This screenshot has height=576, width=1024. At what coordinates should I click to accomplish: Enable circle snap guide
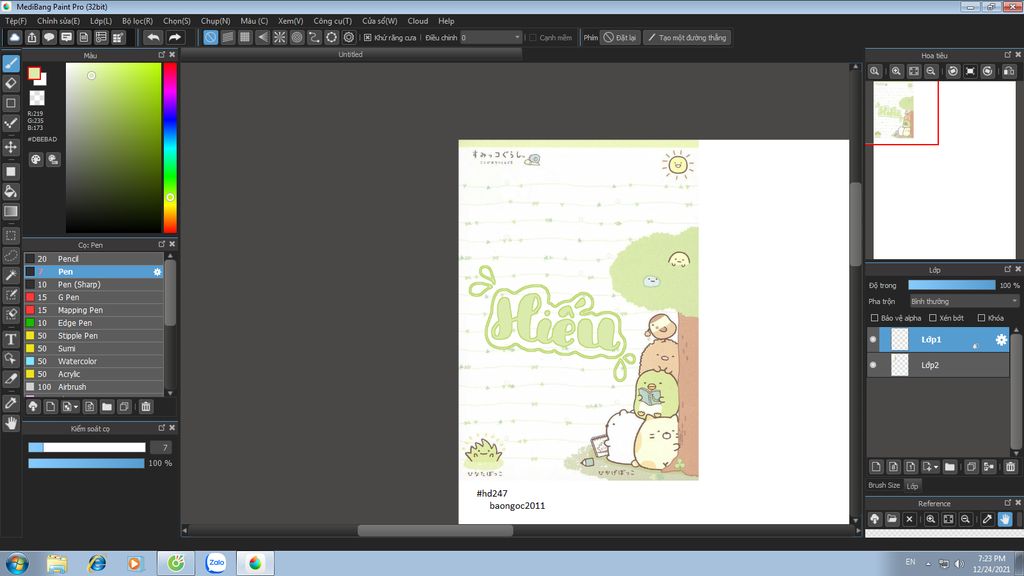coord(297,37)
